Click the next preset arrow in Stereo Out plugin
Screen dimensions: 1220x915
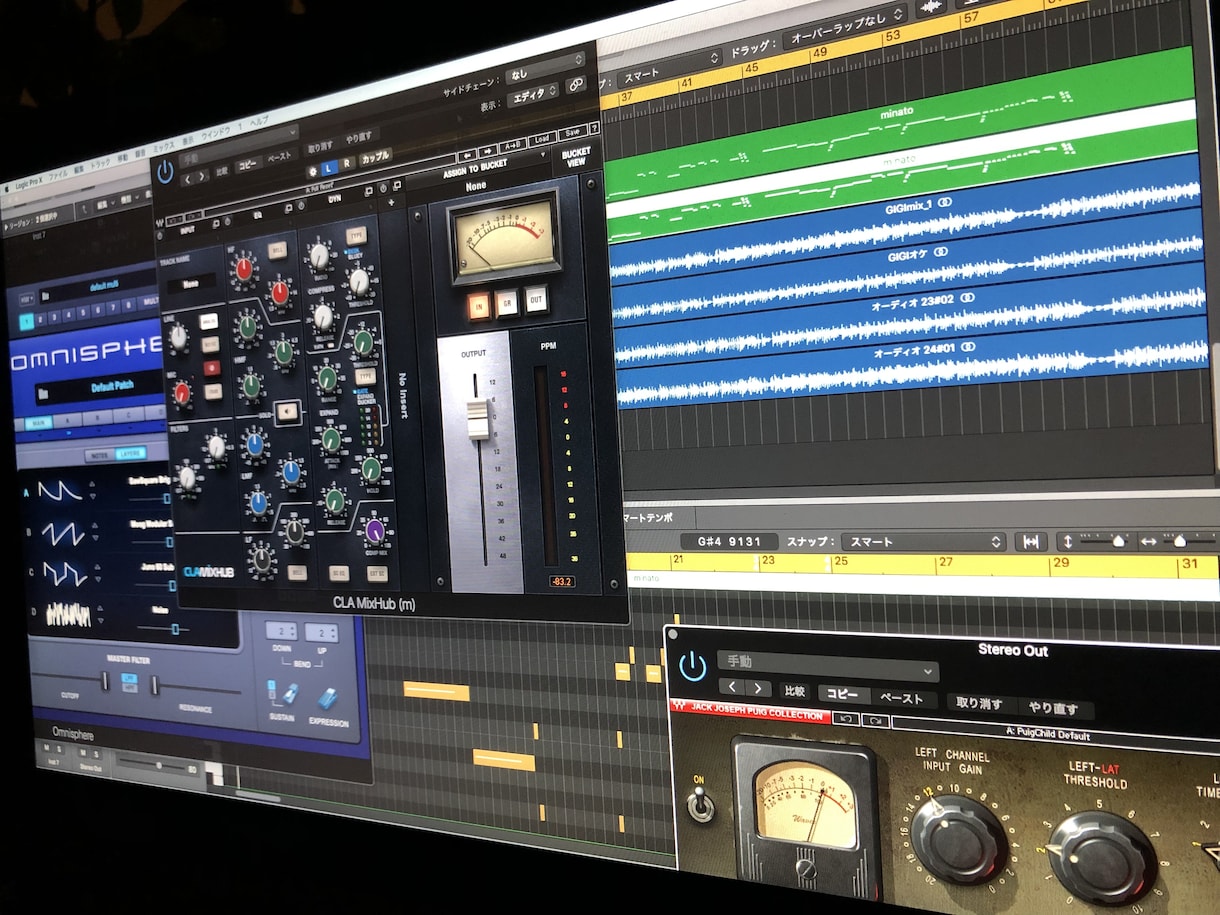tap(759, 688)
